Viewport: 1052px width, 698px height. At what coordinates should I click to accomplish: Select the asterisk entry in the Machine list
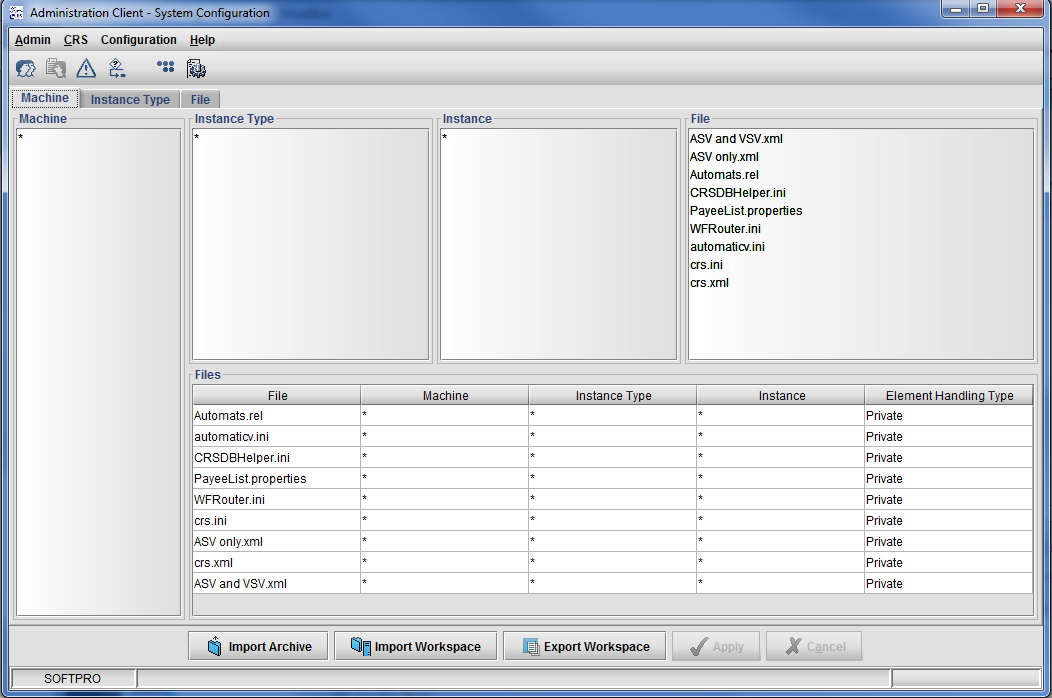coord(21,138)
